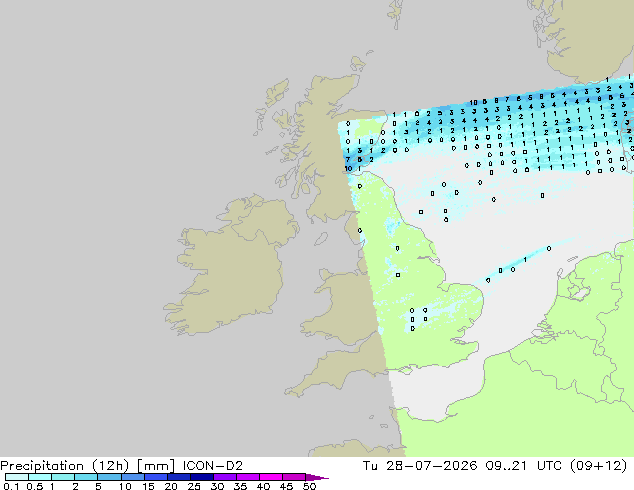The width and height of the screenshot is (634, 490).
Task: Click the '40' legend scale value
Action: 263,486
